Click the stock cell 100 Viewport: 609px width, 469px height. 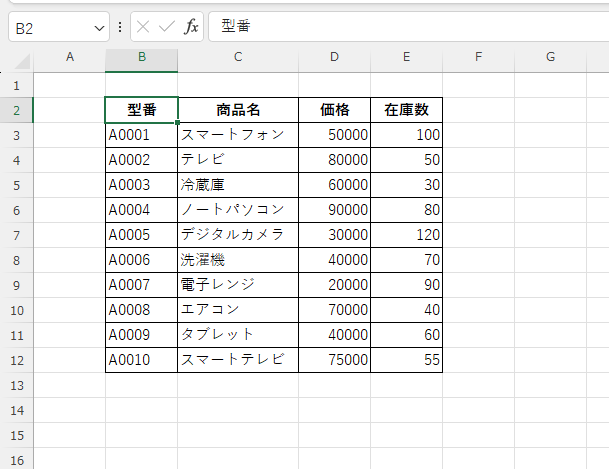(x=406, y=135)
